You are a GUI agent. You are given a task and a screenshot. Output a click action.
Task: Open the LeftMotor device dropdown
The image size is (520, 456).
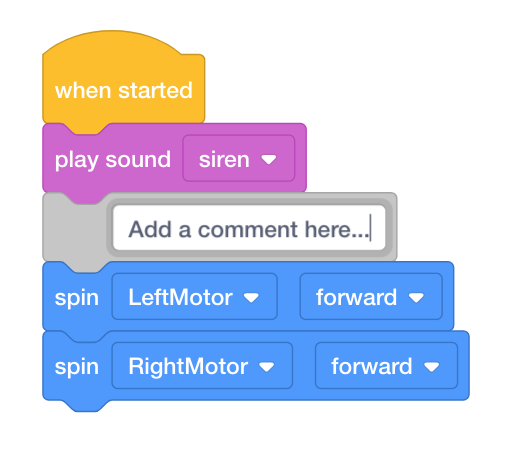195,296
